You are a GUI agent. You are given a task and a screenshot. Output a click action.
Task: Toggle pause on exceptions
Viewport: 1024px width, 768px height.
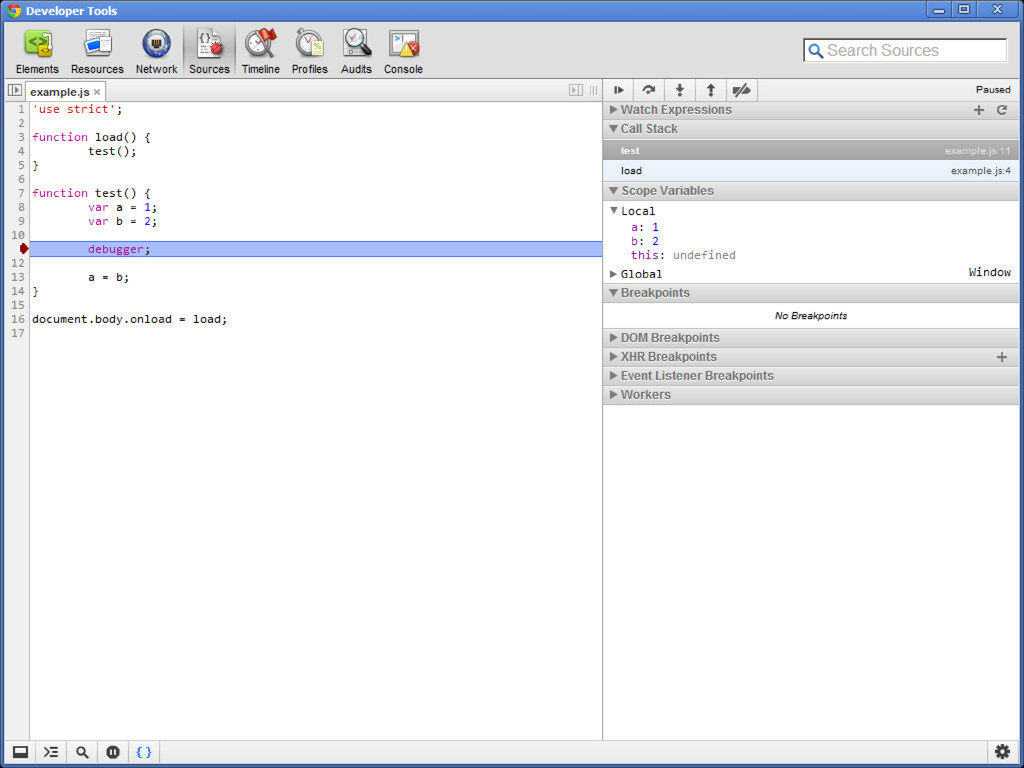(113, 752)
